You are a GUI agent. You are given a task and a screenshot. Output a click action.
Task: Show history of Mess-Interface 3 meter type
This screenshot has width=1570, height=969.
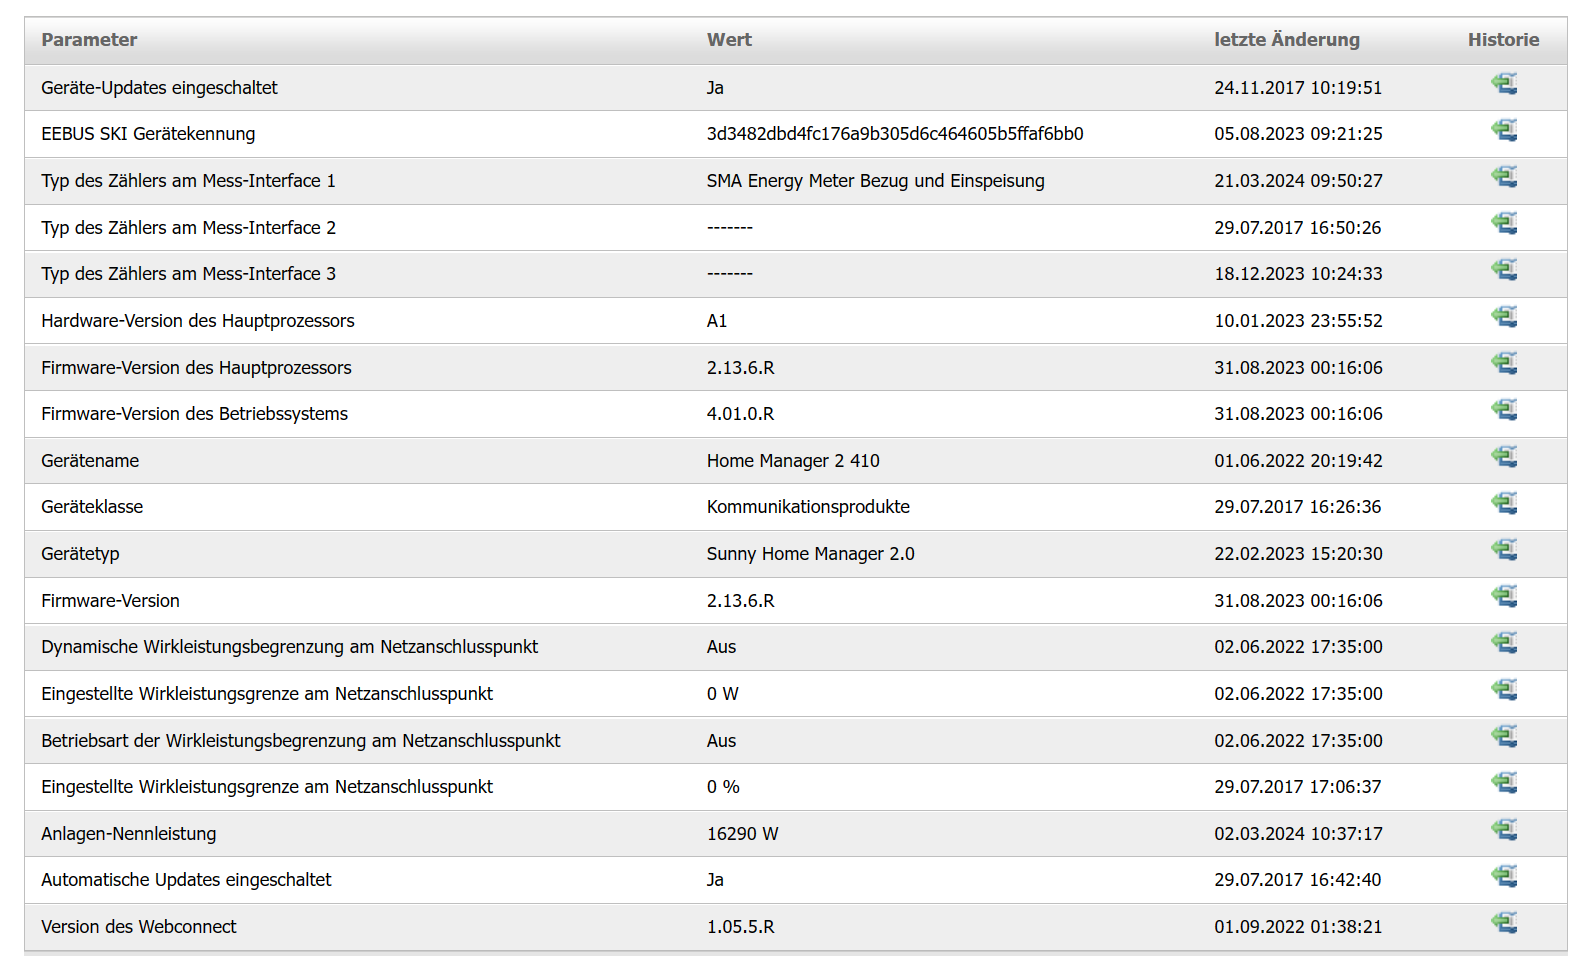(x=1504, y=270)
